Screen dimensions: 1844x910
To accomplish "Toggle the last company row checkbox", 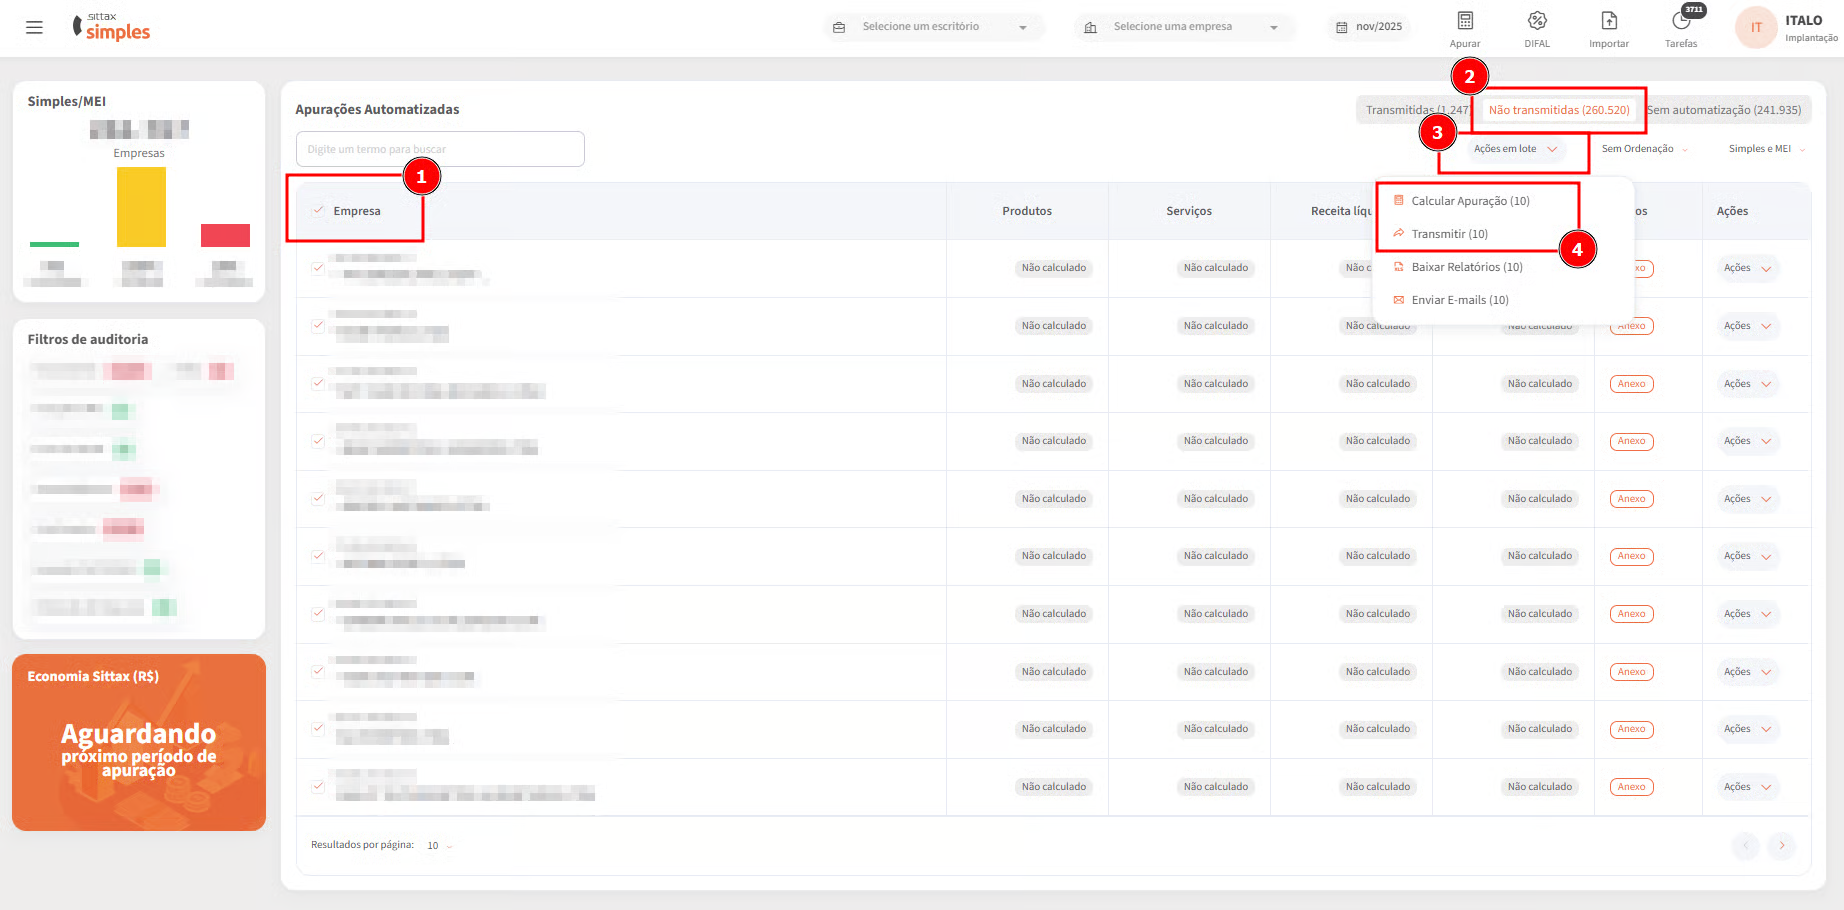I will 318,787.
